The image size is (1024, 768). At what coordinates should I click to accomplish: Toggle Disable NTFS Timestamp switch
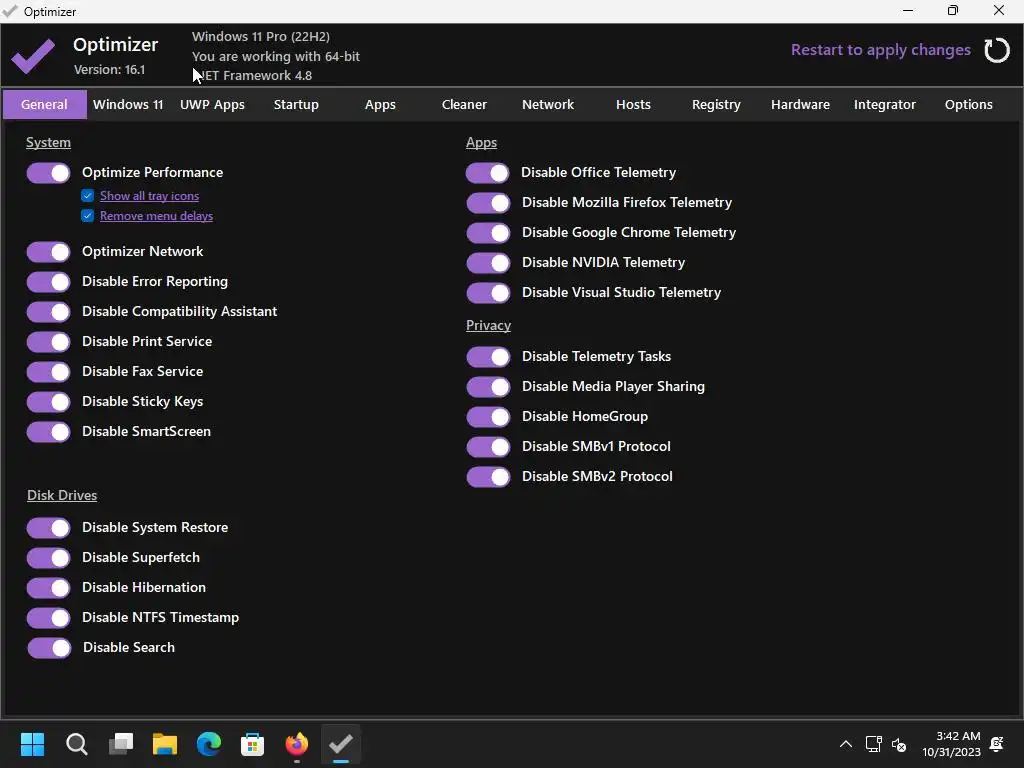48,618
